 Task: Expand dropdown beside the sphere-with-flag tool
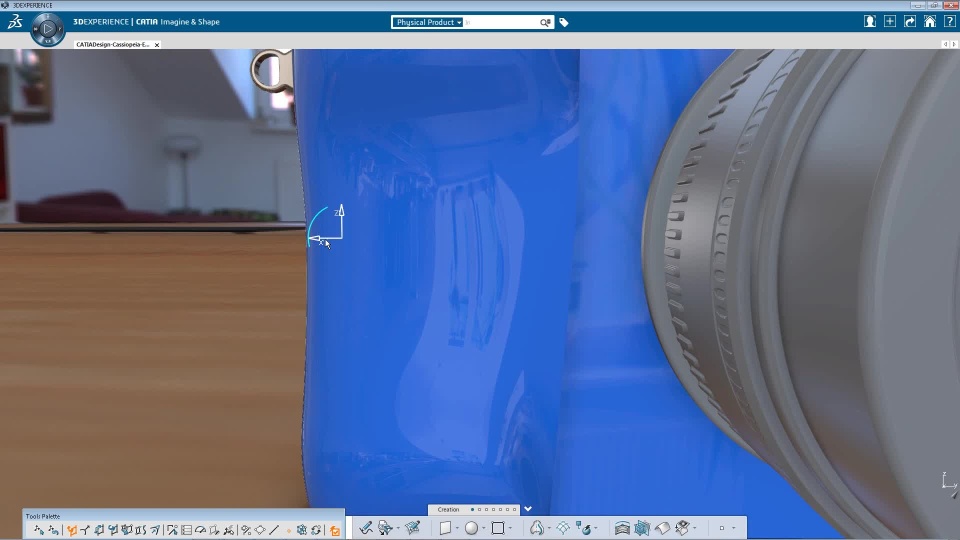[x=596, y=528]
